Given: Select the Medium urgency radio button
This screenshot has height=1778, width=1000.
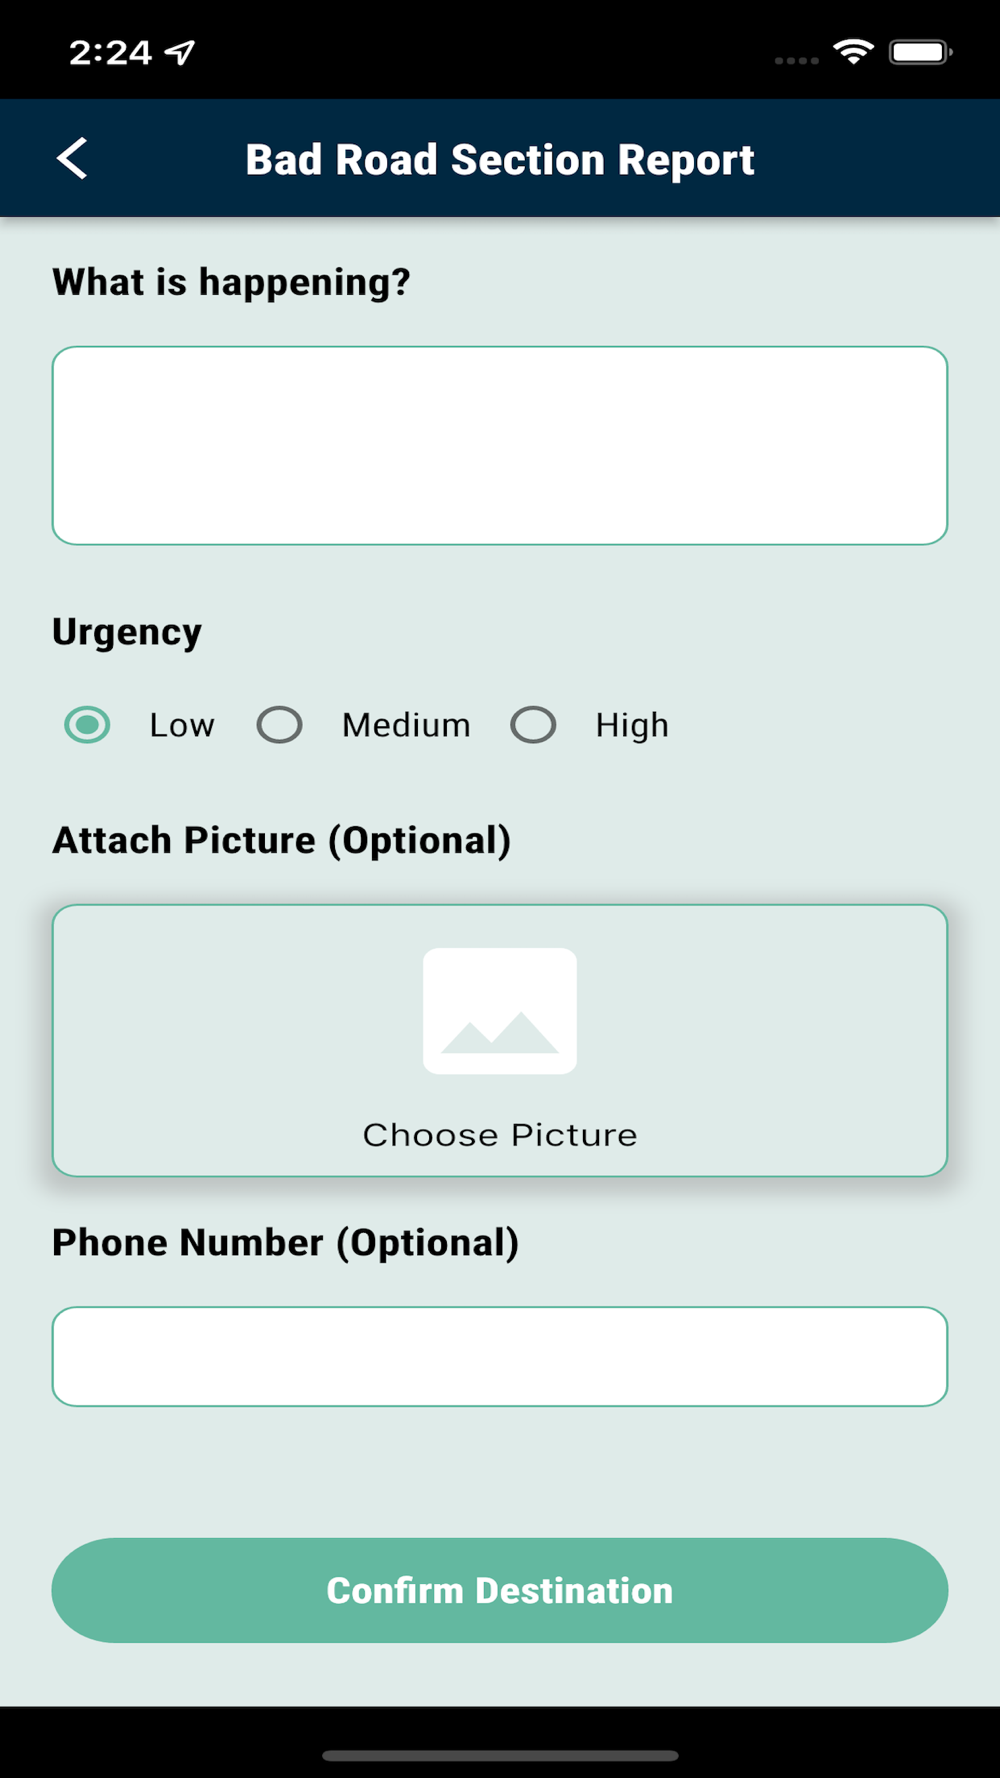Looking at the screenshot, I should click(x=279, y=725).
